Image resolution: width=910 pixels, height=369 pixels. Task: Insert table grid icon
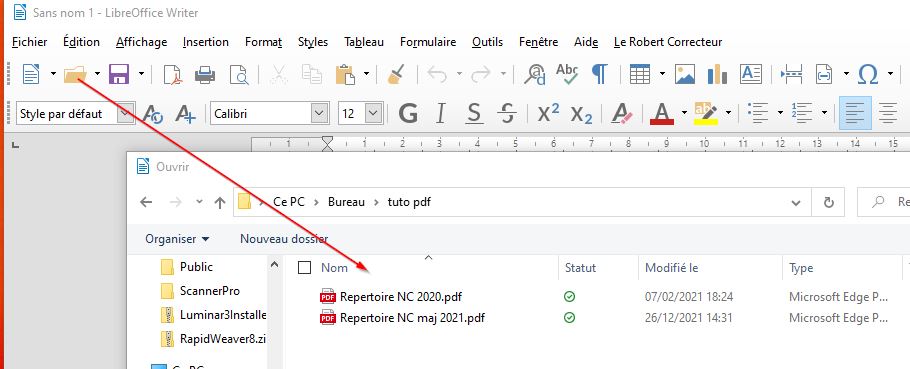point(640,74)
